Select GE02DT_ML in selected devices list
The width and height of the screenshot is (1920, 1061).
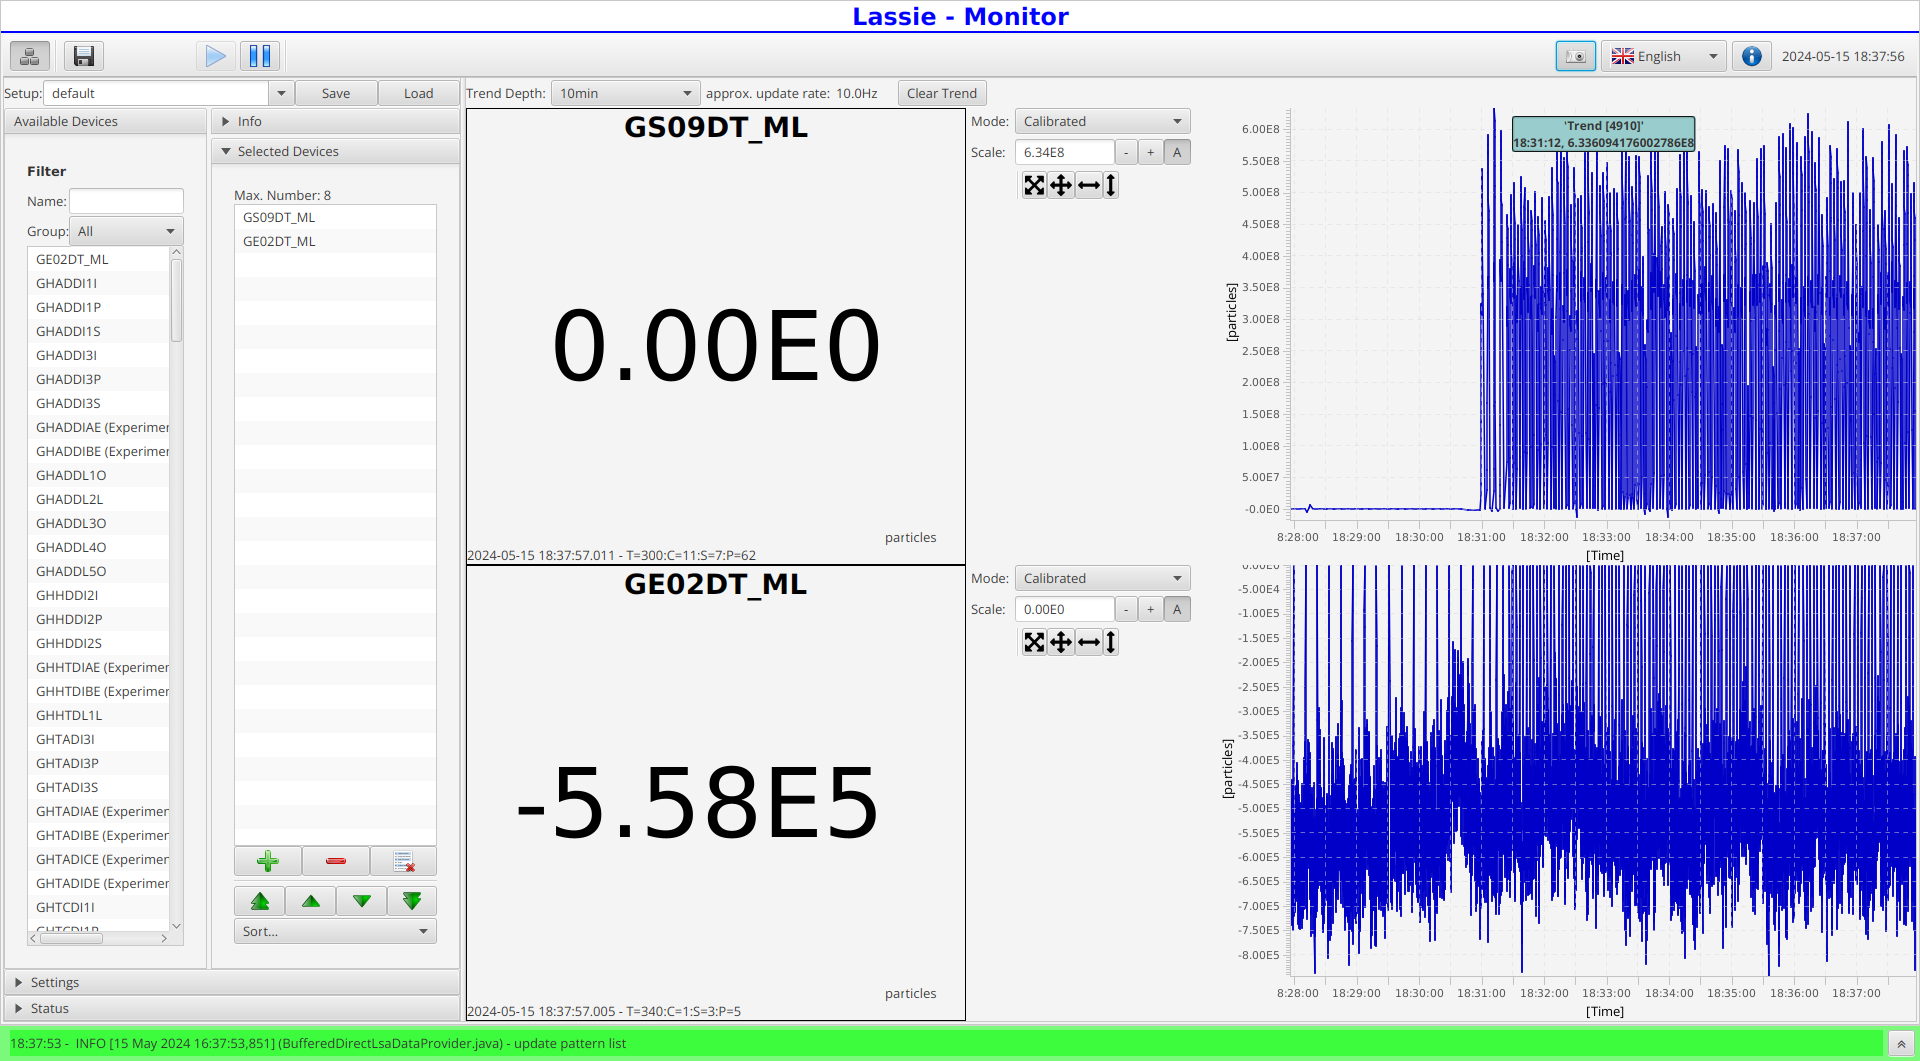[x=335, y=241]
